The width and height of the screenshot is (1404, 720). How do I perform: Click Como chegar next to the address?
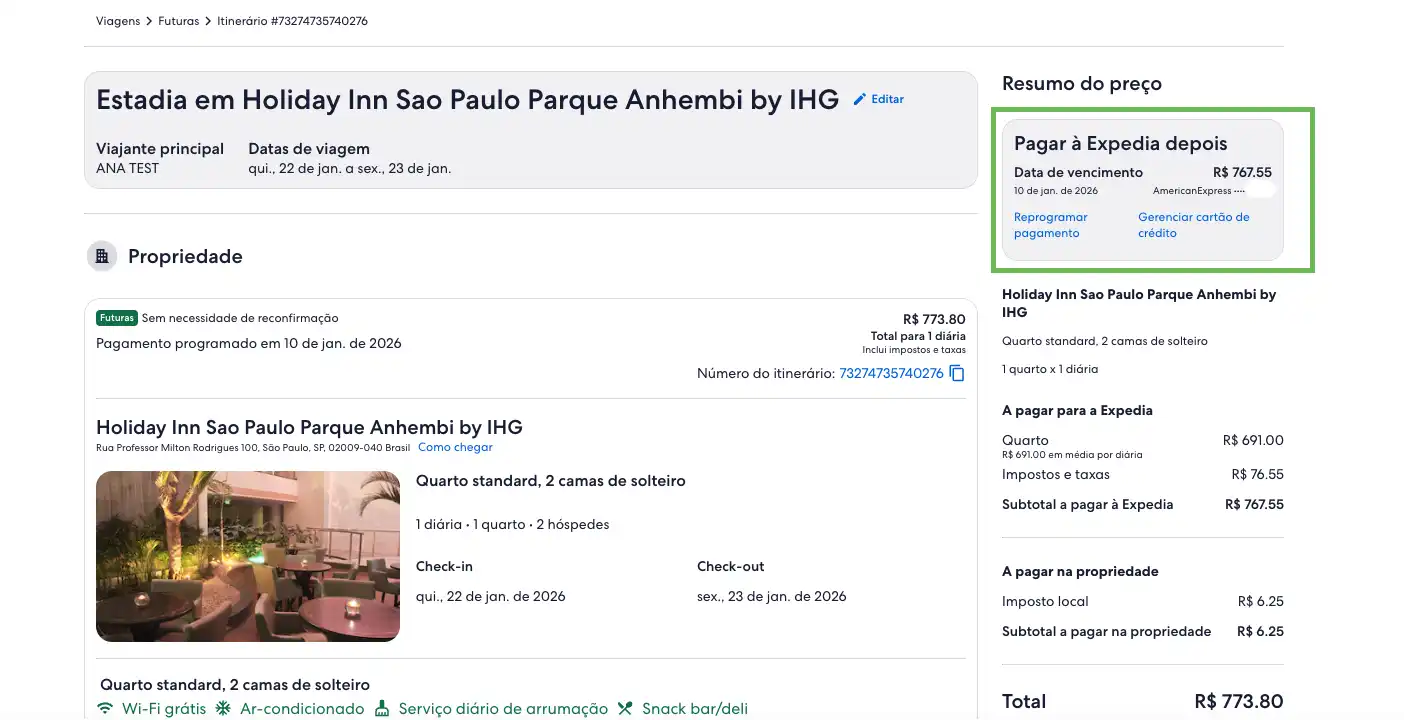(455, 447)
